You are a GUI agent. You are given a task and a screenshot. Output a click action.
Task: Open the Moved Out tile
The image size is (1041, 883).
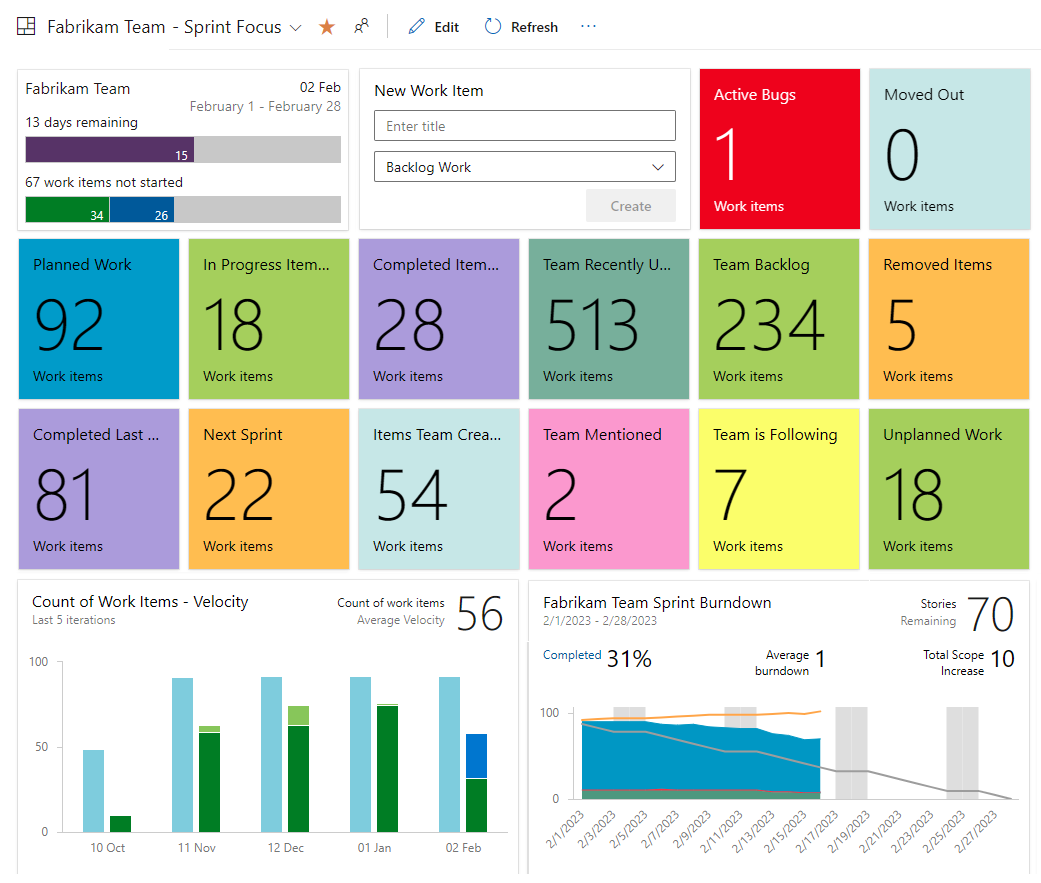[949, 149]
